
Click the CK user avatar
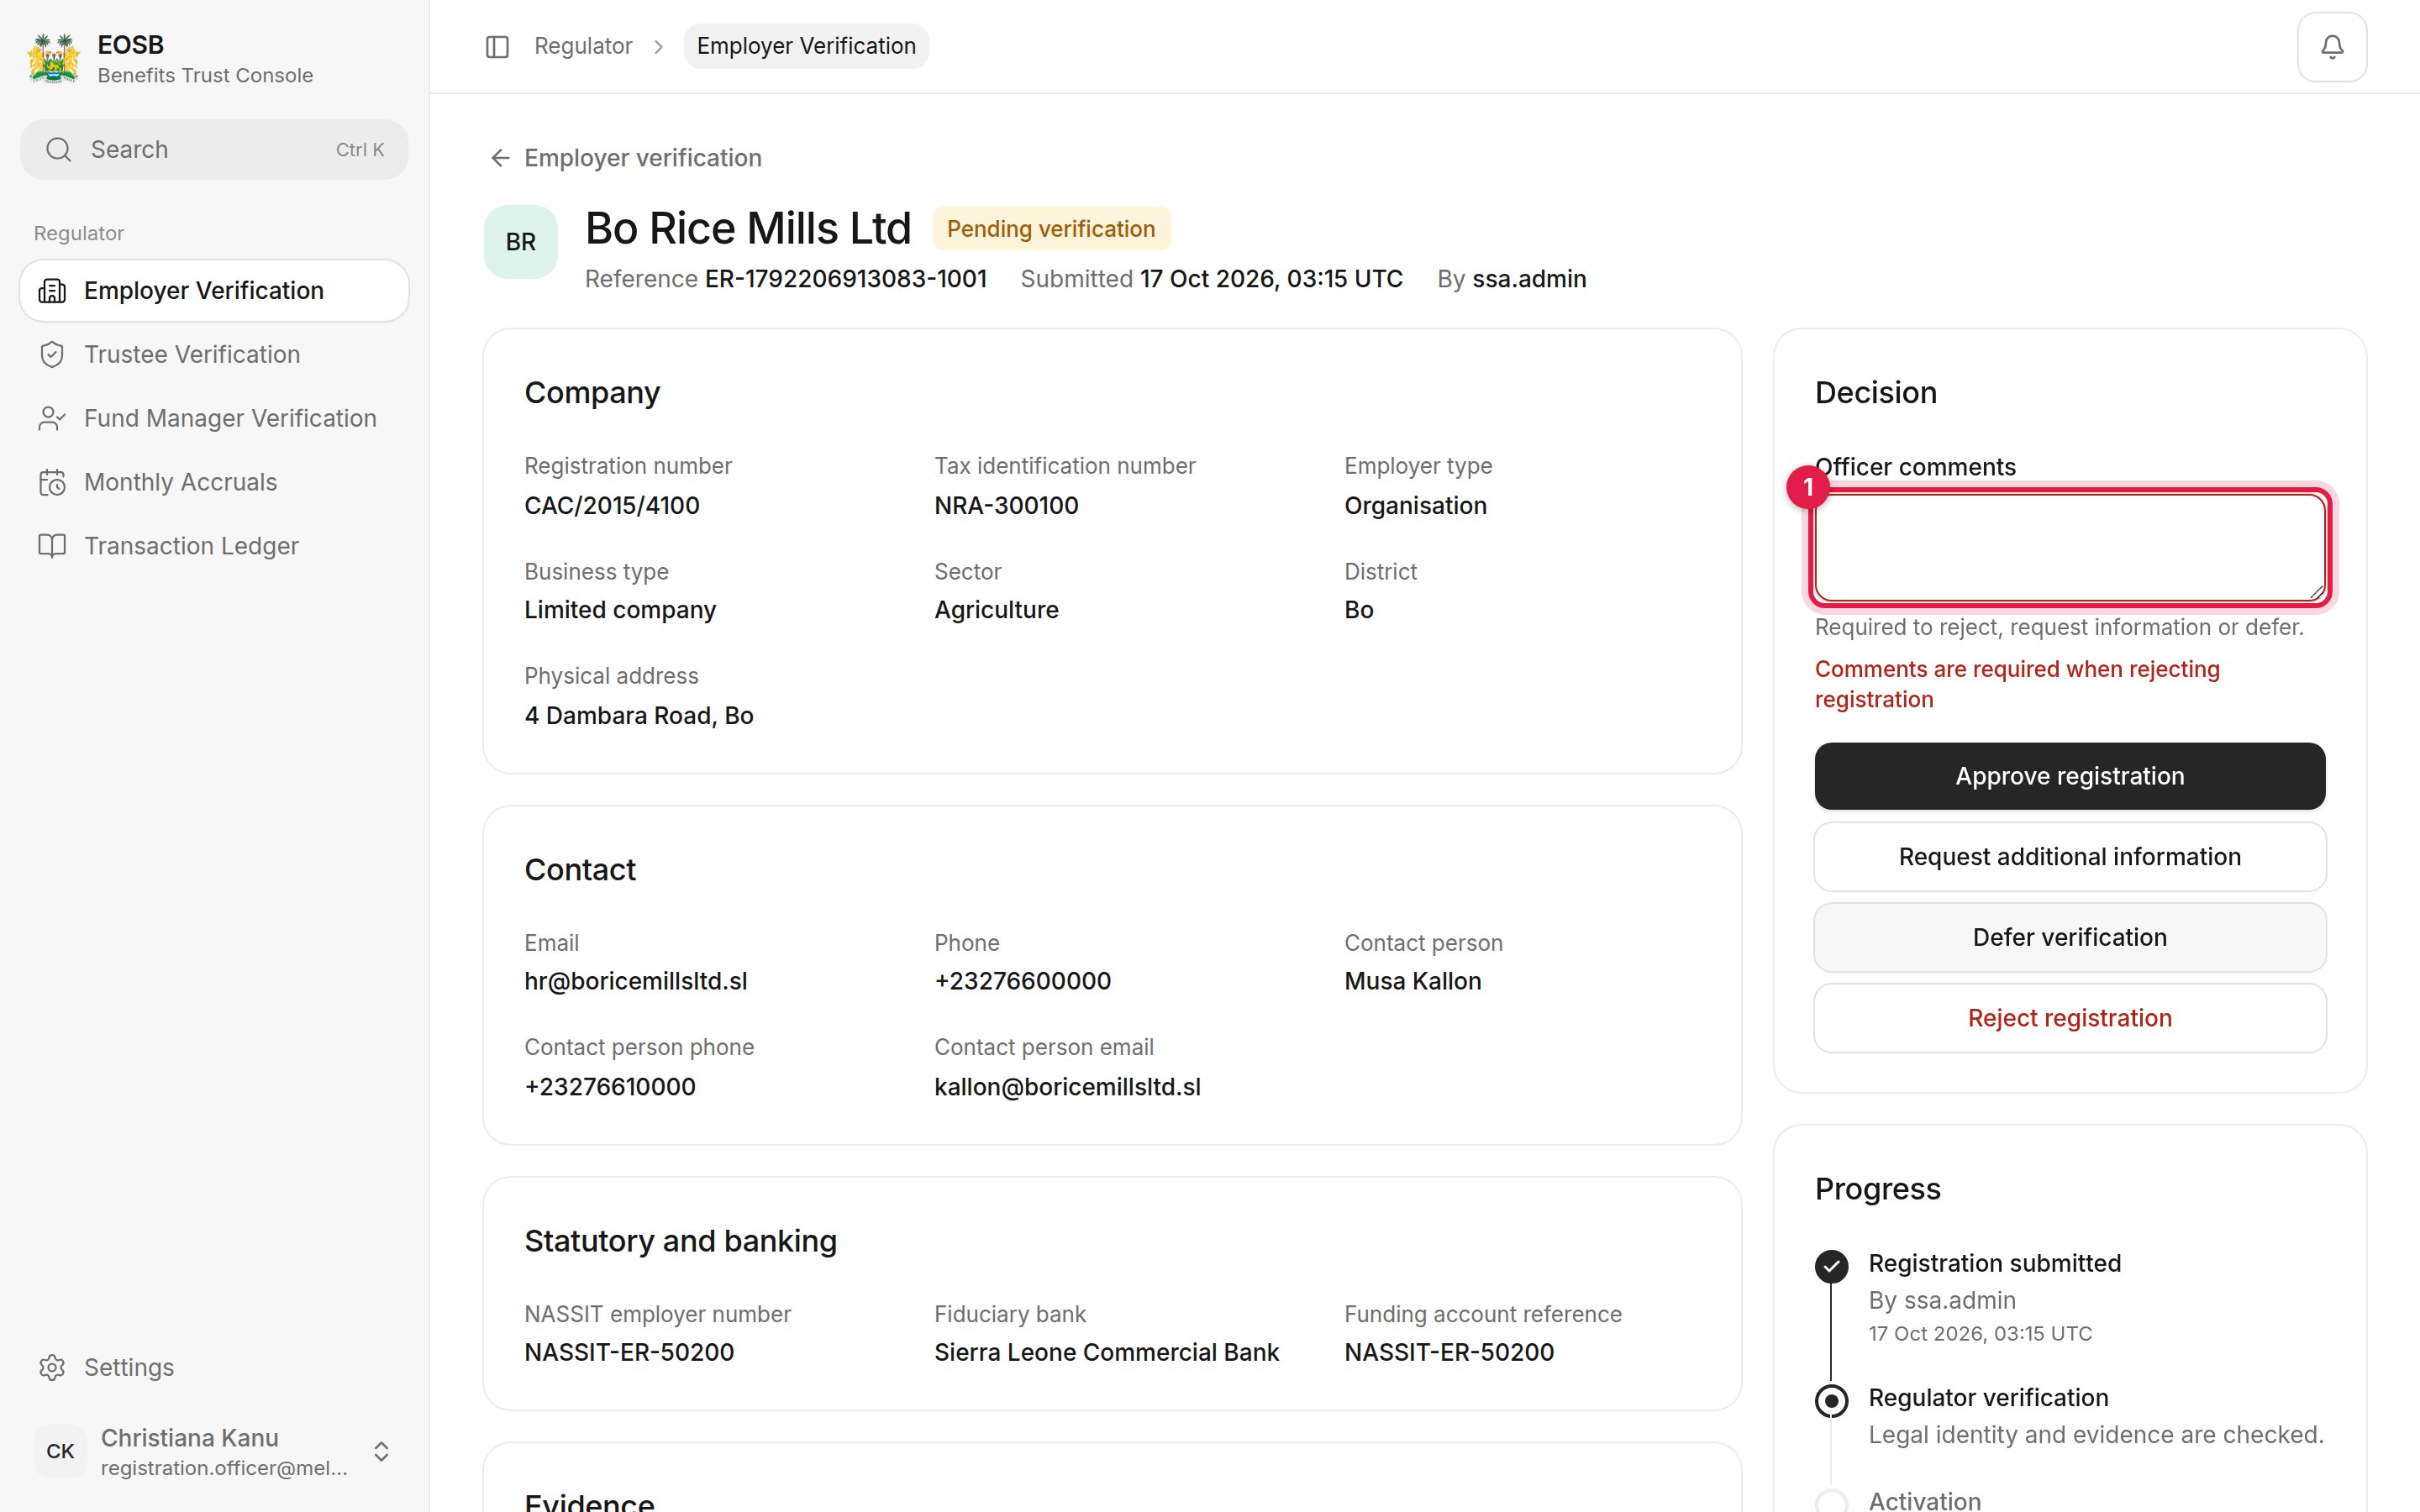click(x=60, y=1451)
